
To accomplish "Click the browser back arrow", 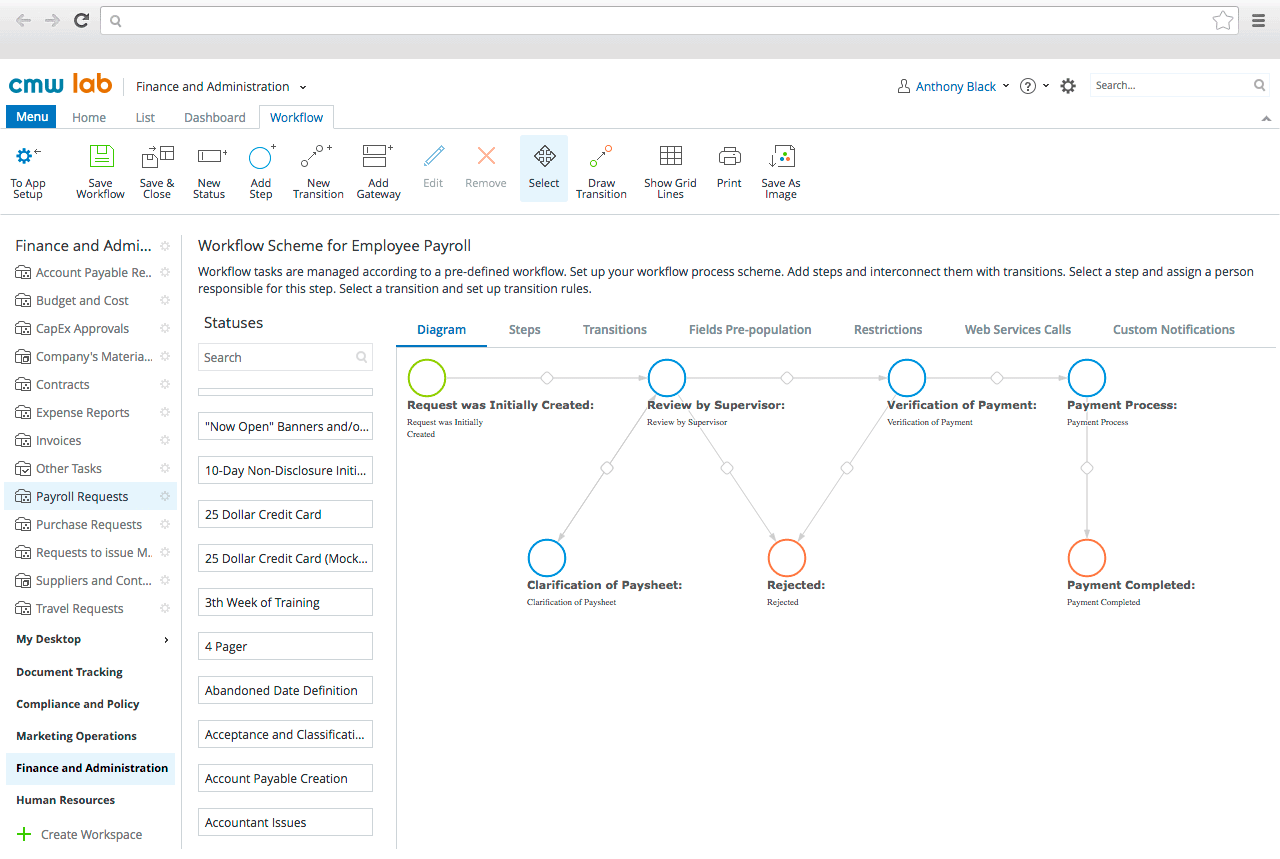I will (23, 20).
